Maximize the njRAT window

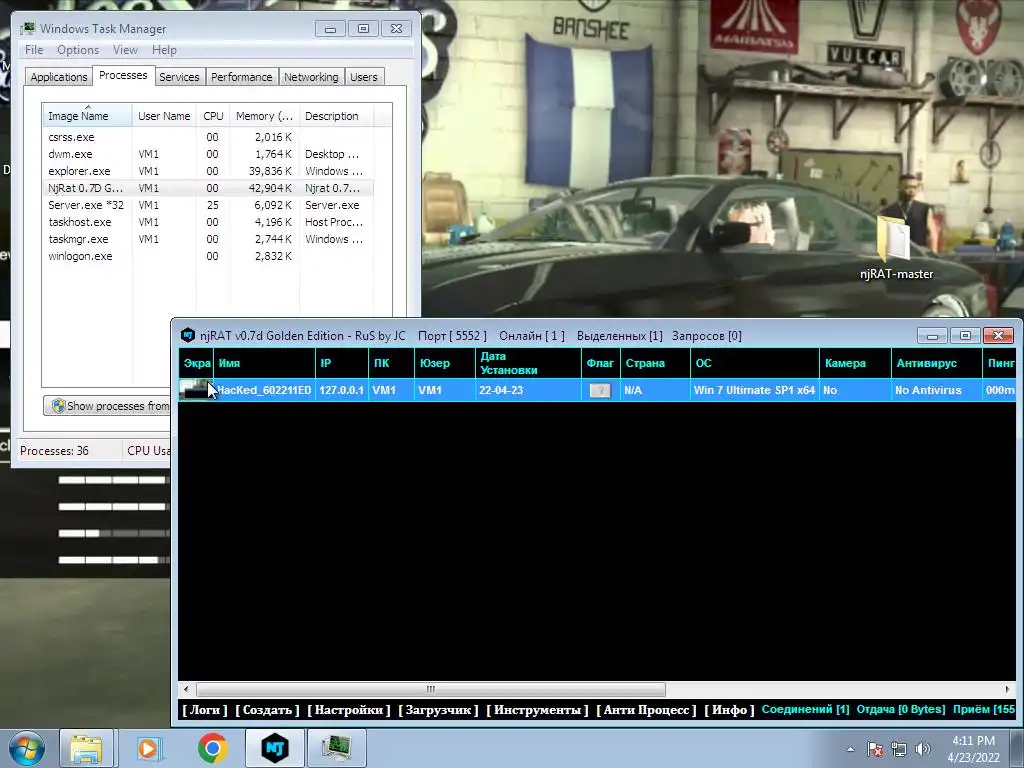[965, 336]
